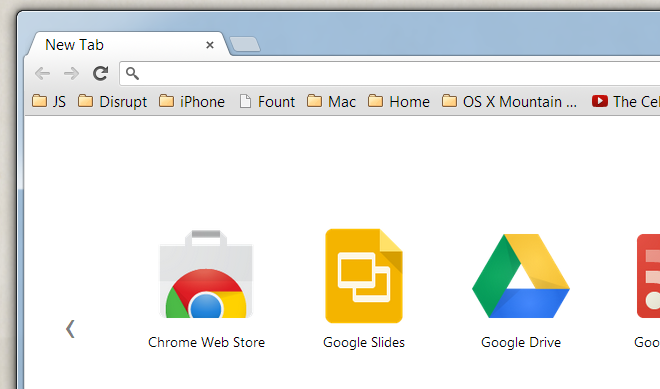Click the browser Back arrow button

[x=43, y=74]
